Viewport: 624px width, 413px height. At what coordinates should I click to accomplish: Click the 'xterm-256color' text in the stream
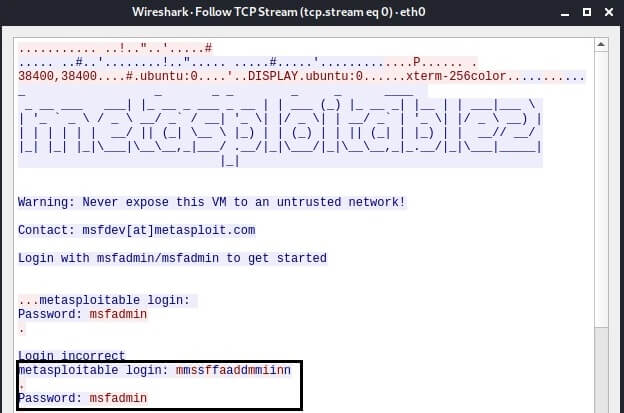pyautogui.click(x=456, y=76)
